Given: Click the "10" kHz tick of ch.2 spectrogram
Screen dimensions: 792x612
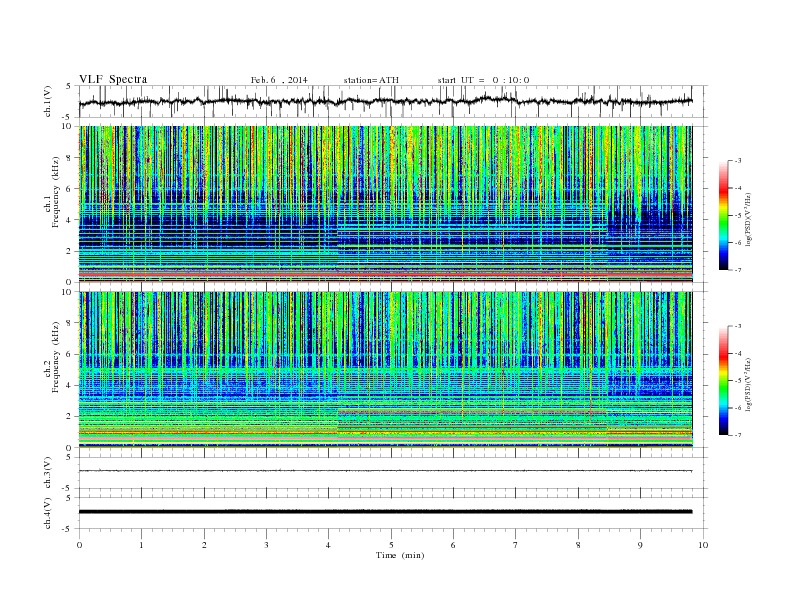Looking at the screenshot, I should (x=67, y=292).
